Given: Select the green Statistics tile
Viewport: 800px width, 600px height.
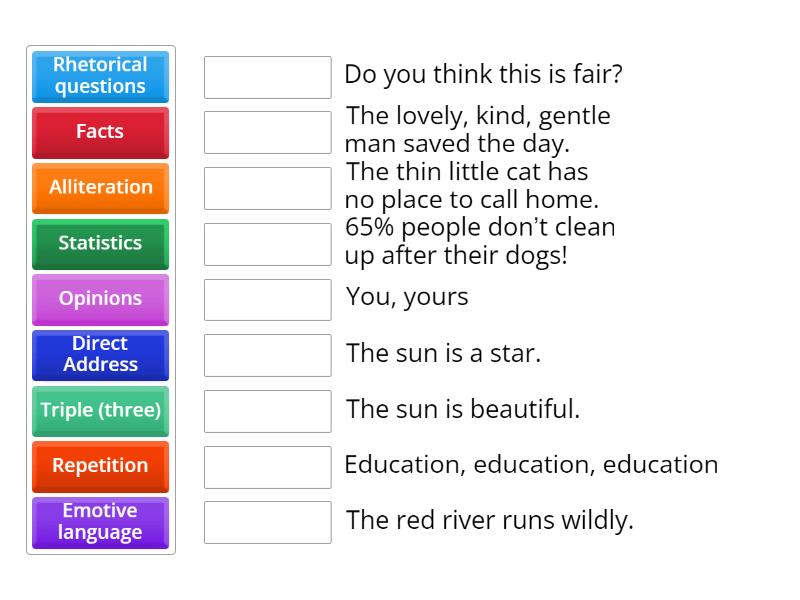Looking at the screenshot, I should [100, 243].
